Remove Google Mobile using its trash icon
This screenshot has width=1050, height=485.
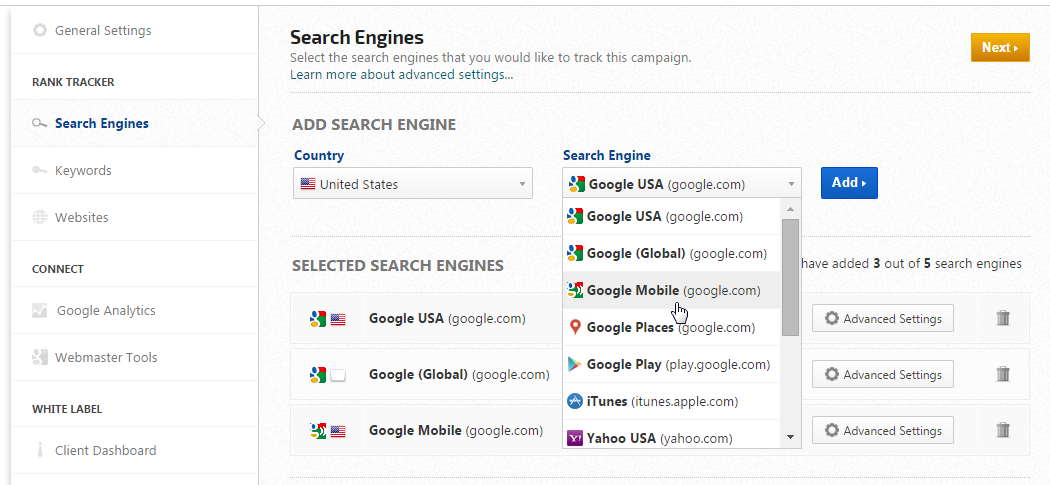pyautogui.click(x=1003, y=430)
